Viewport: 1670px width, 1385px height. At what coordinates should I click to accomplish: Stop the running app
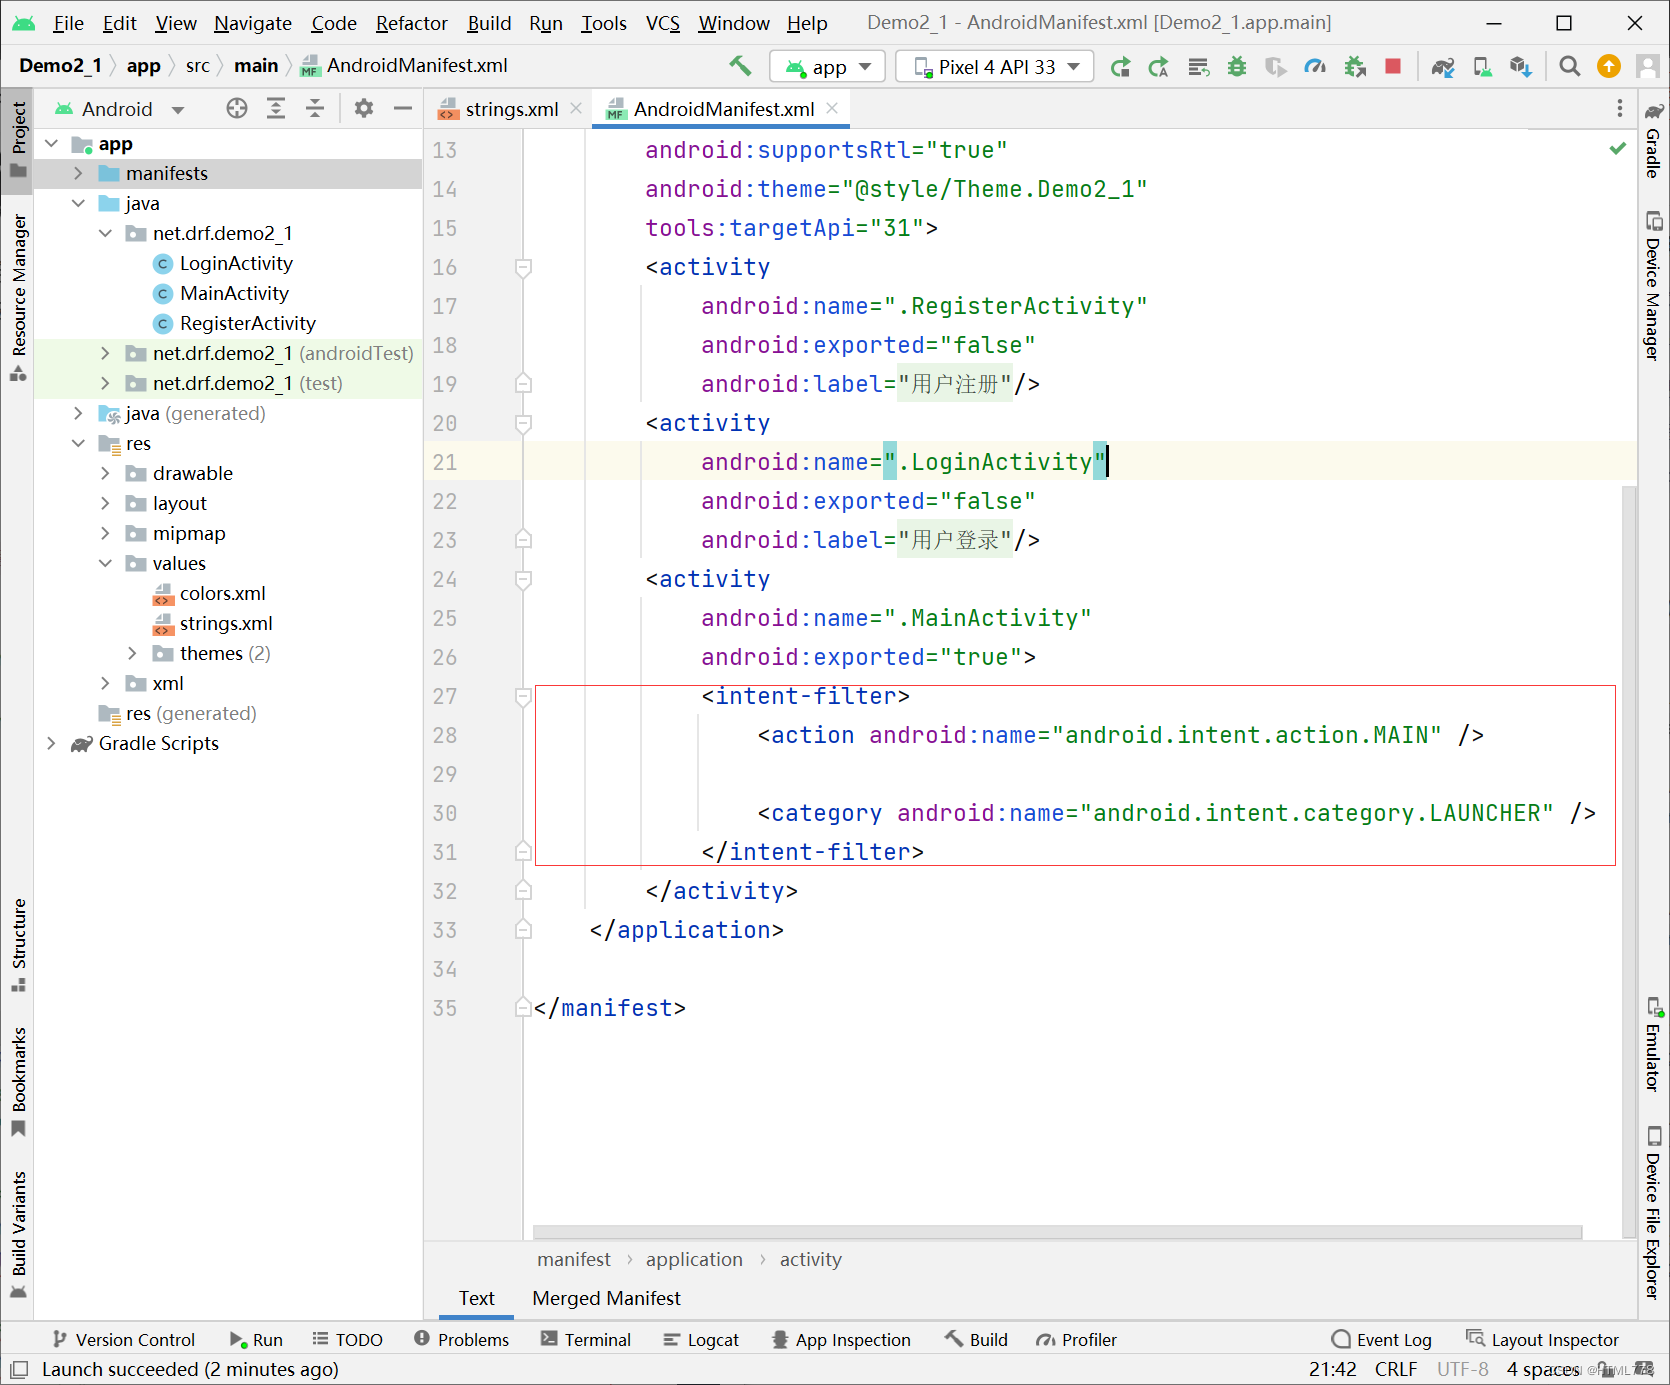[x=1392, y=66]
